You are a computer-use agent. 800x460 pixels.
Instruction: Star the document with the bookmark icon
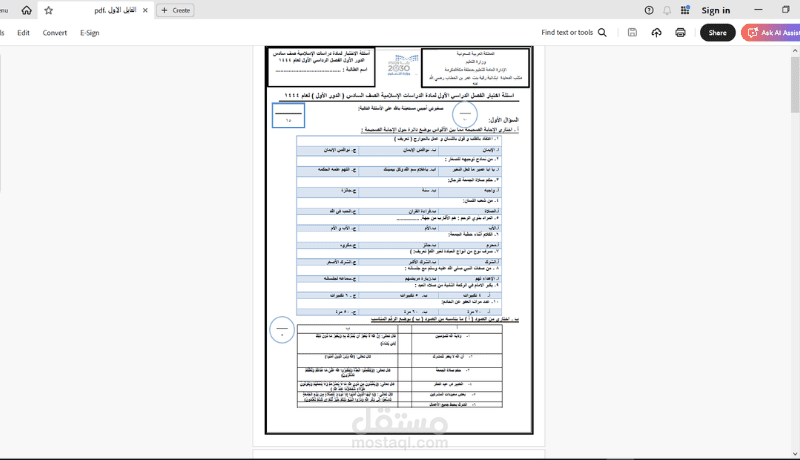click(x=48, y=10)
